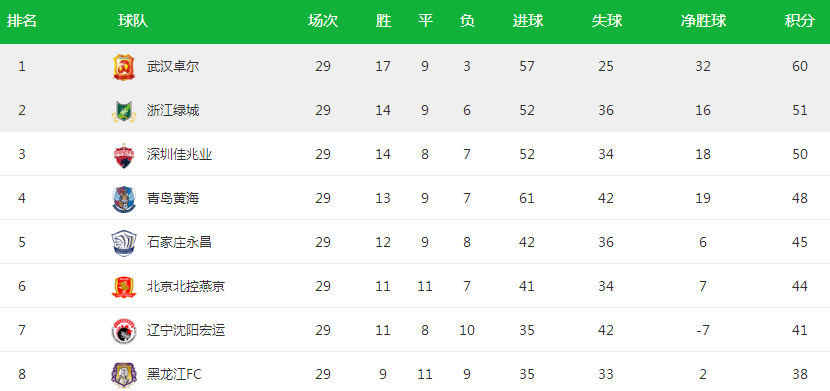Click the 排名 header label

click(x=22, y=21)
